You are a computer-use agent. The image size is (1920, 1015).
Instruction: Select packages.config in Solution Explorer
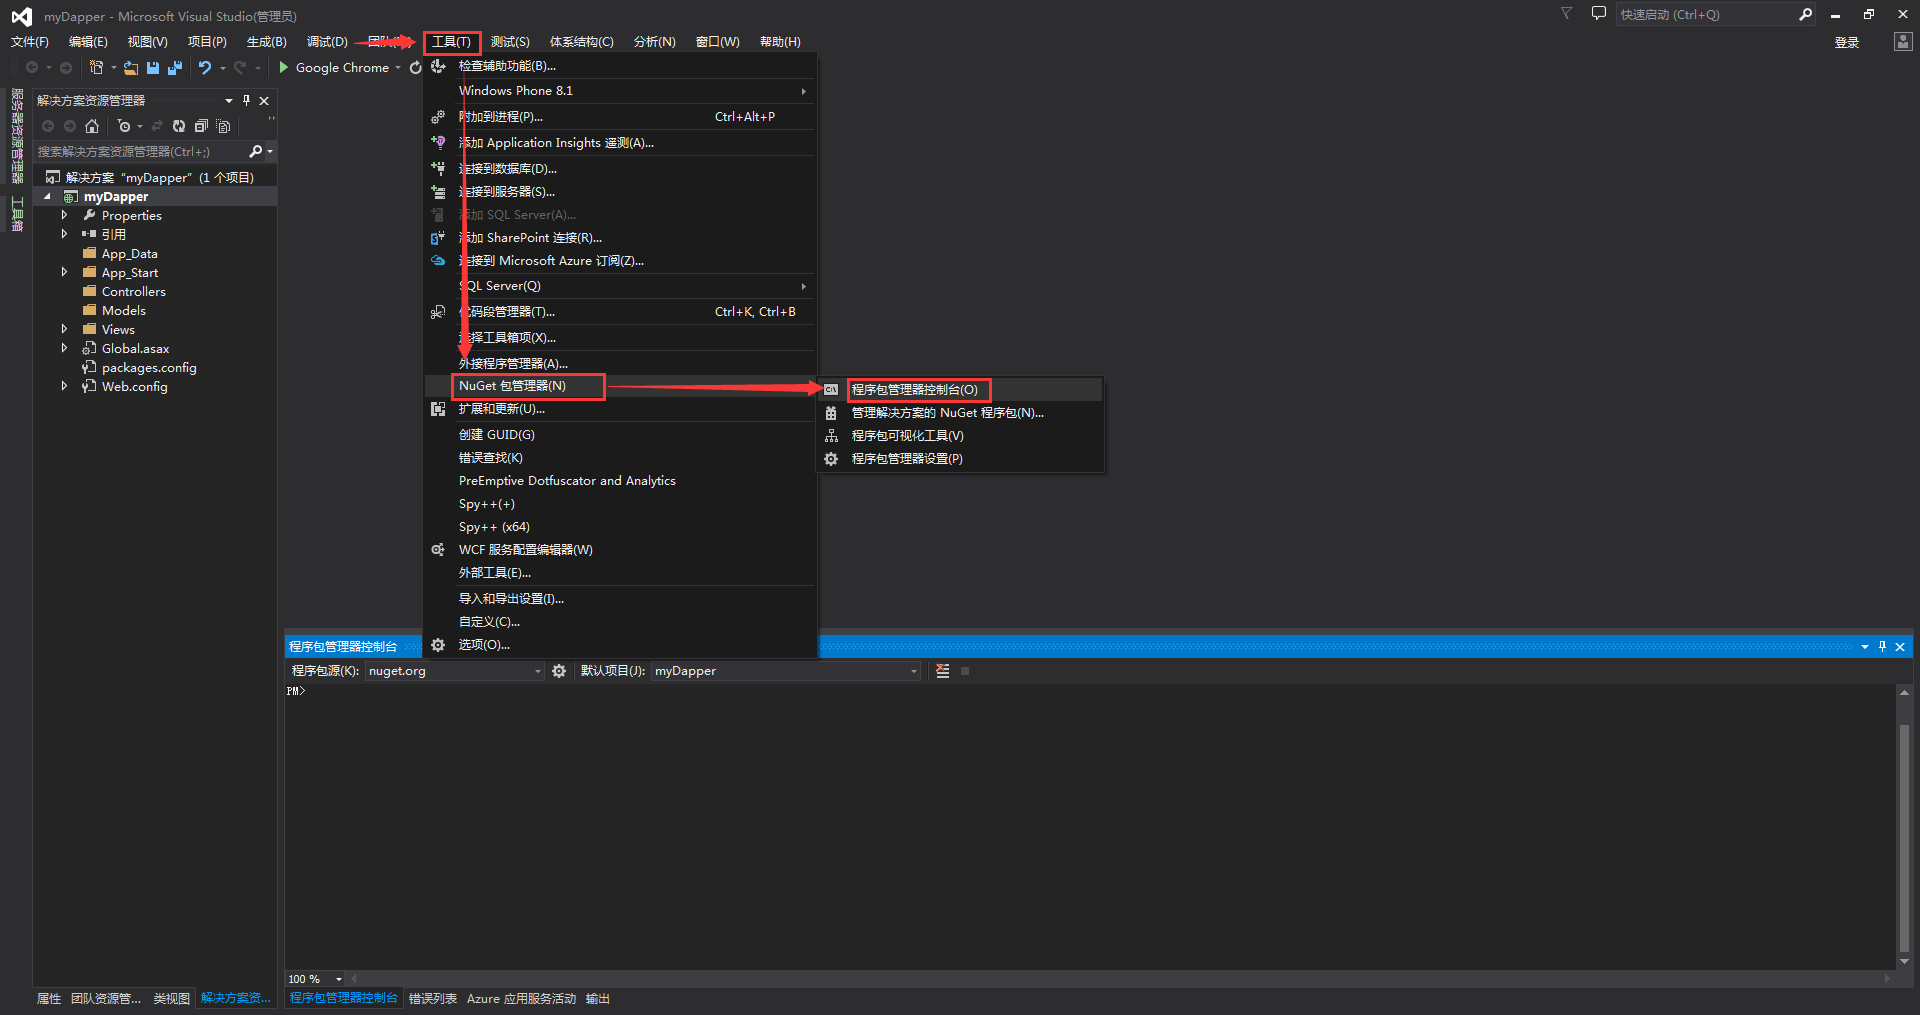point(149,367)
